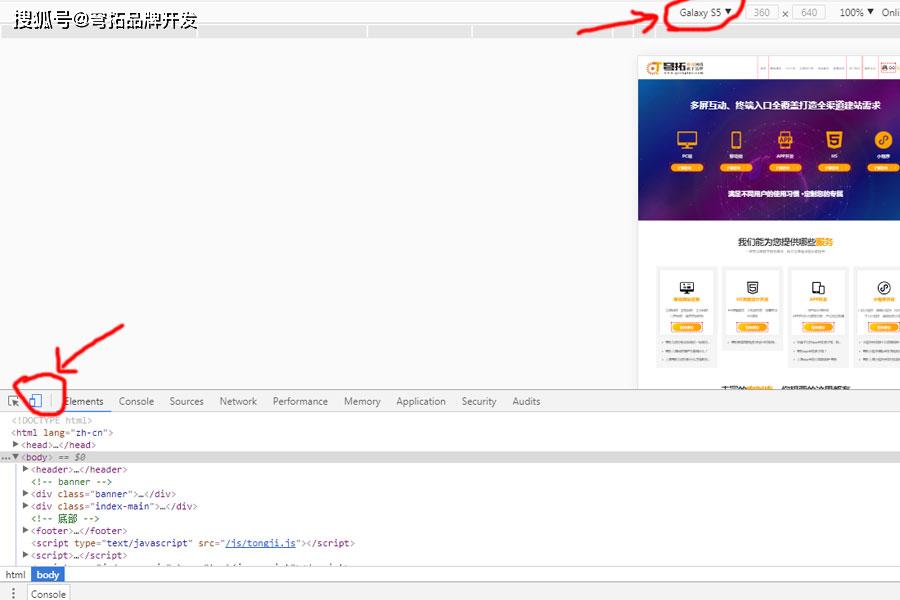Click the PC monitor icon in the banner

687,140
